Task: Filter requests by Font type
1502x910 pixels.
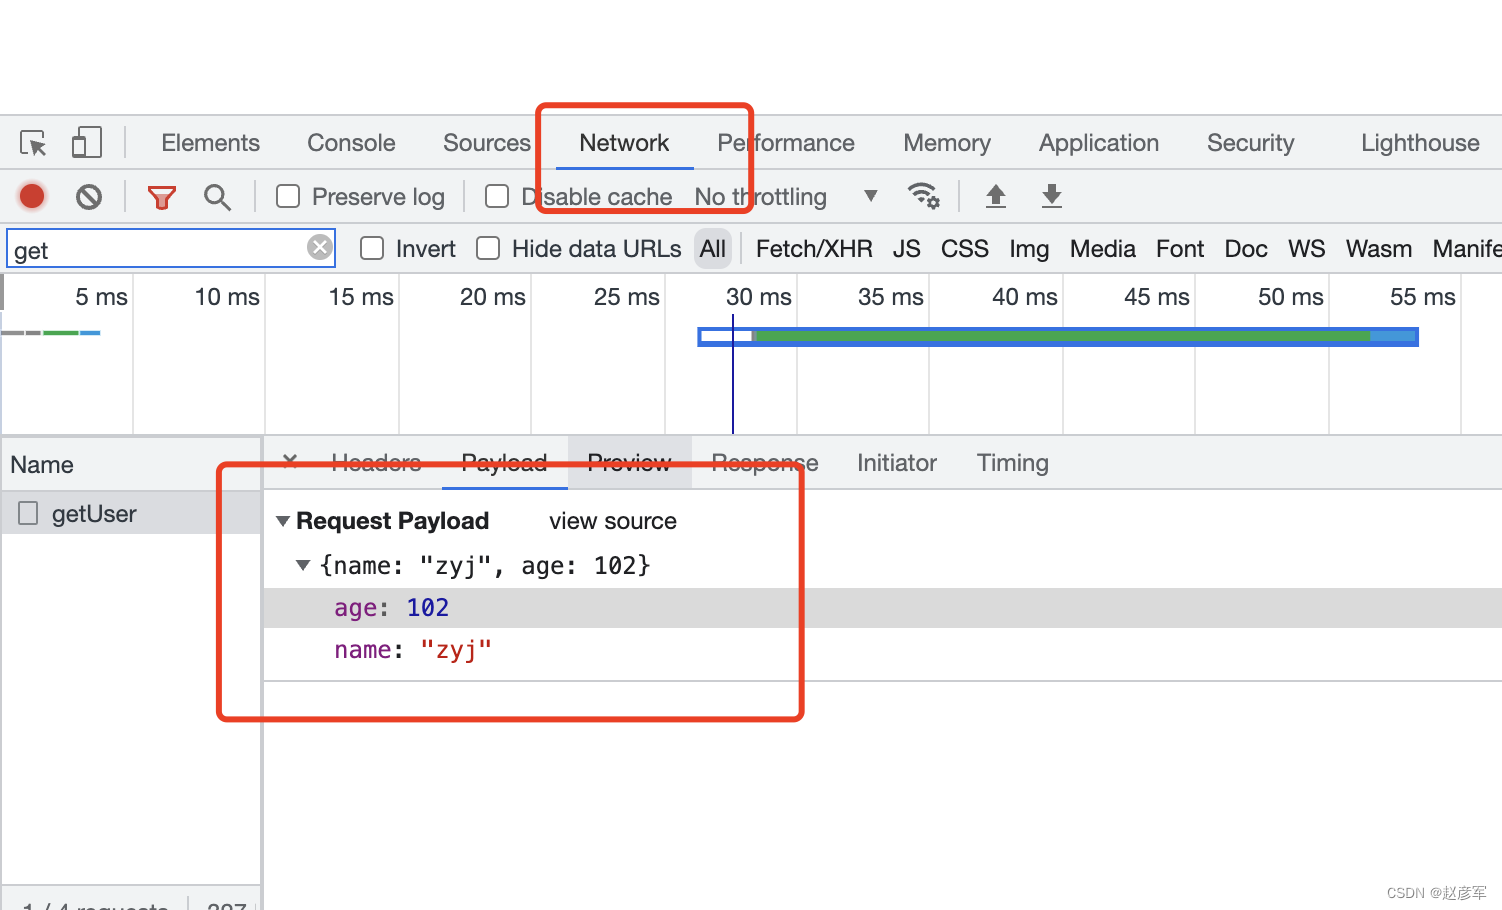Action: [1180, 249]
